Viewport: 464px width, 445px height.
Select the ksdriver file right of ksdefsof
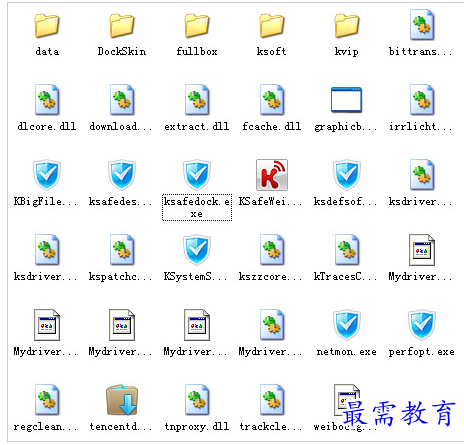pos(422,175)
